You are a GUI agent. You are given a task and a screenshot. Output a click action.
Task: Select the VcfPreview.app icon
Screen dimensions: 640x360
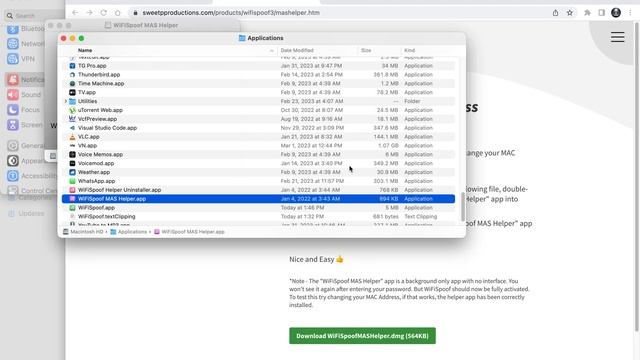pos(72,119)
